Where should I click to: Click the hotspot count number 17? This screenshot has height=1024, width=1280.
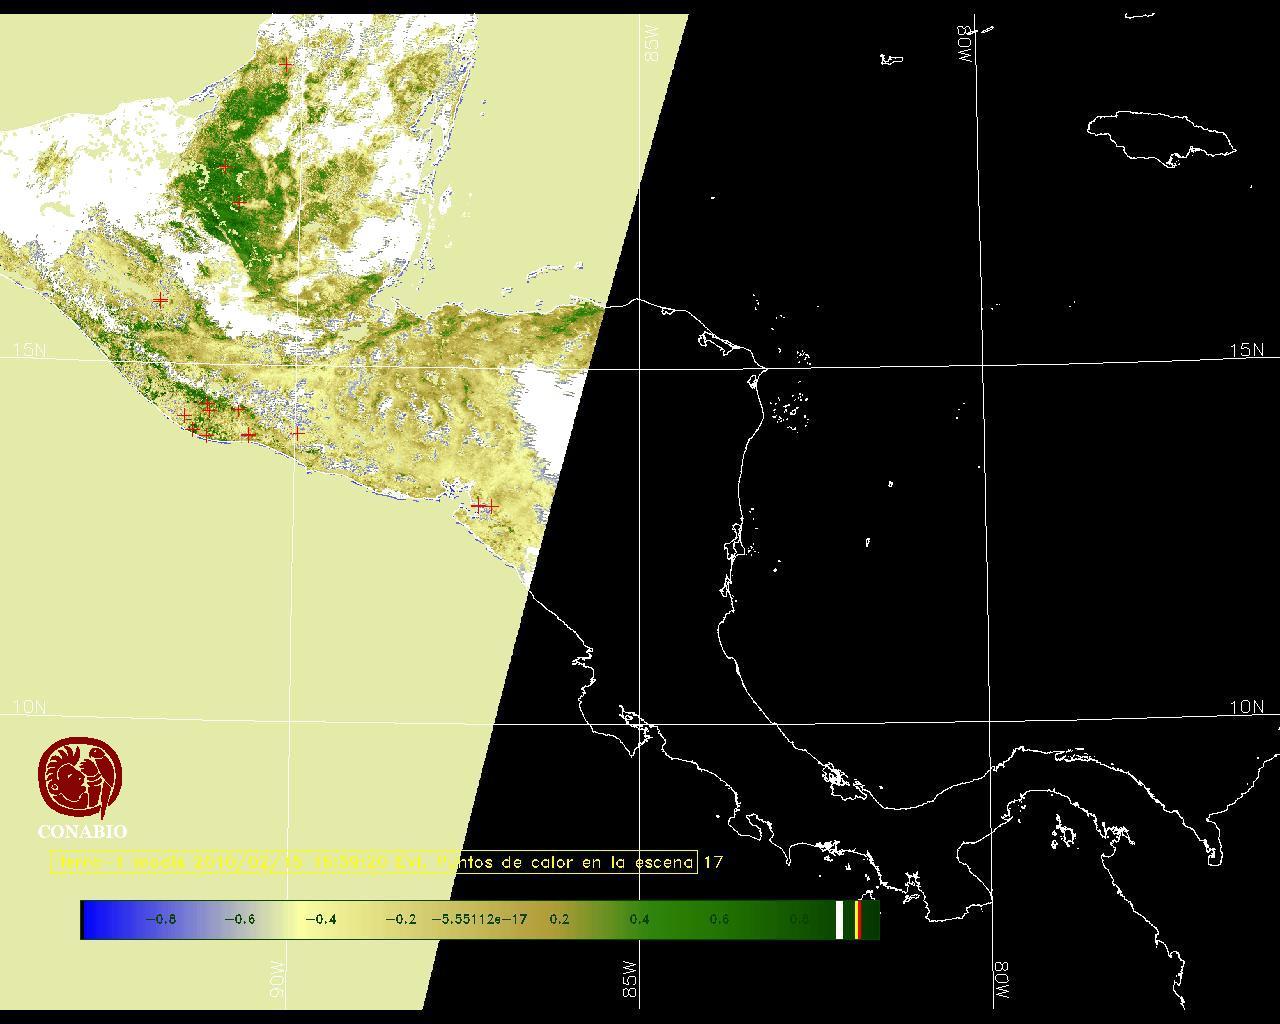click(x=713, y=862)
